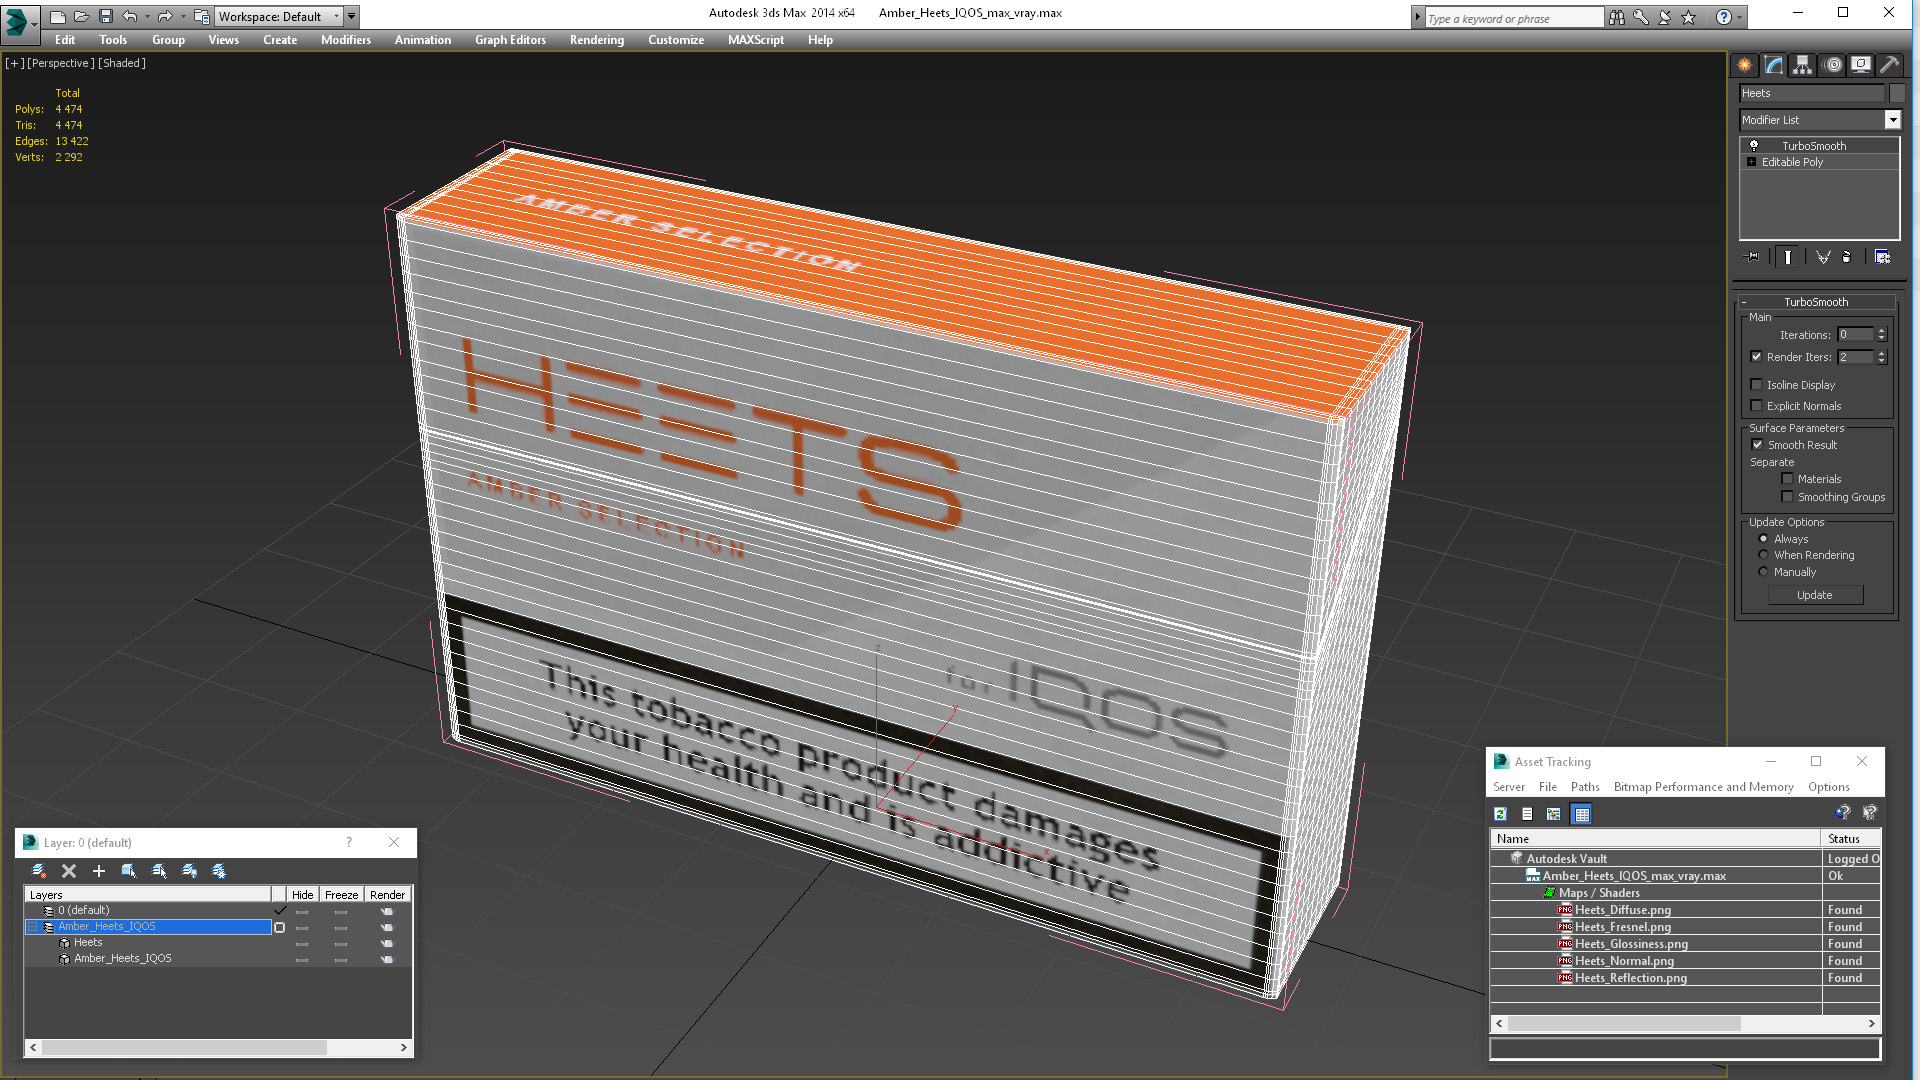1920x1080 pixels.
Task: Open the MAXScript menu
Action: tap(756, 40)
